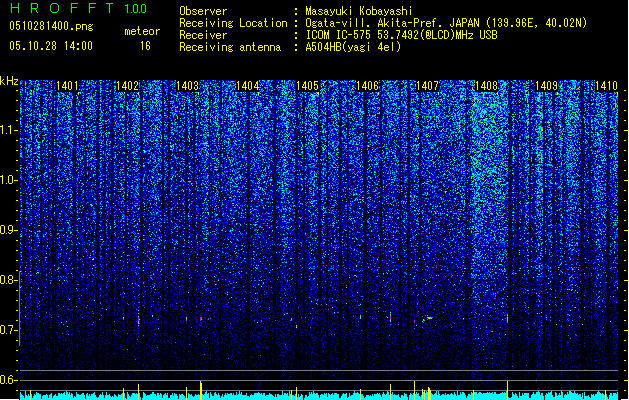Click the 1410 time marker
Screen dimensions: 629x400
pyautogui.click(x=606, y=86)
